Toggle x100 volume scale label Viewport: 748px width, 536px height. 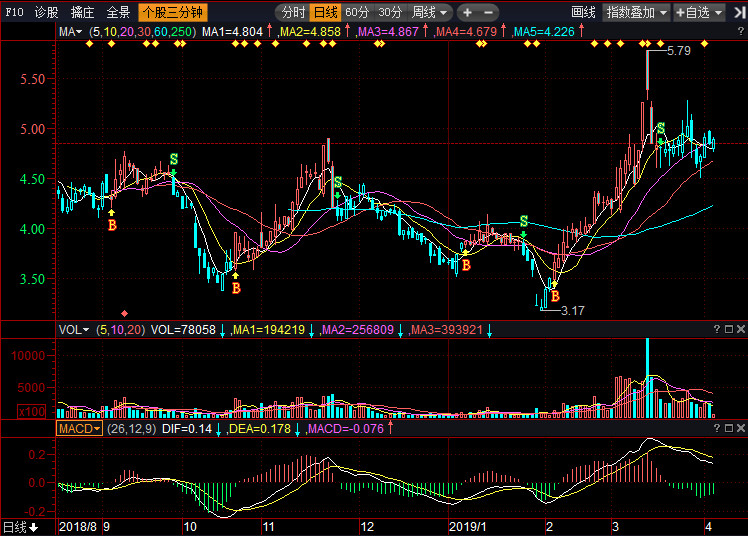tap(31, 412)
